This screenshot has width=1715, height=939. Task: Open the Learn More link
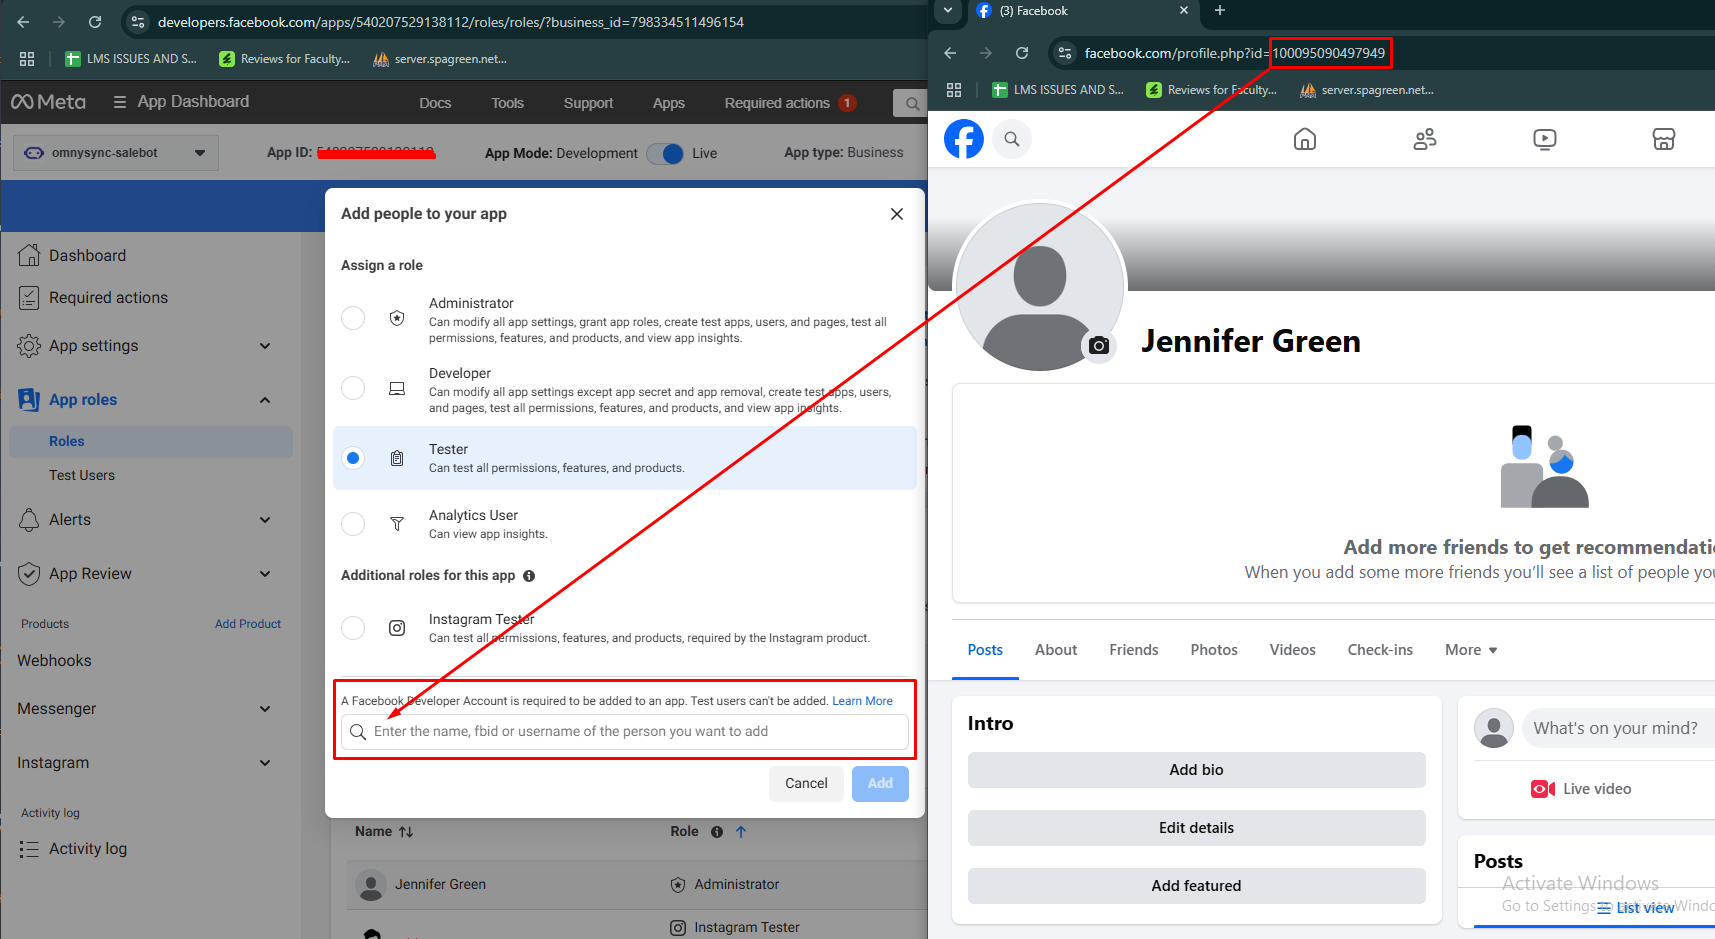coord(862,701)
